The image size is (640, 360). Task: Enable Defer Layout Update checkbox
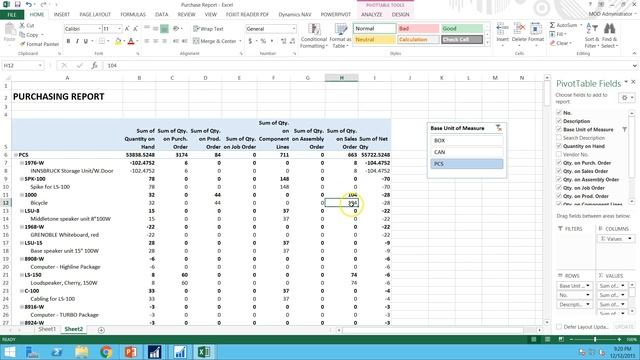tap(559, 327)
